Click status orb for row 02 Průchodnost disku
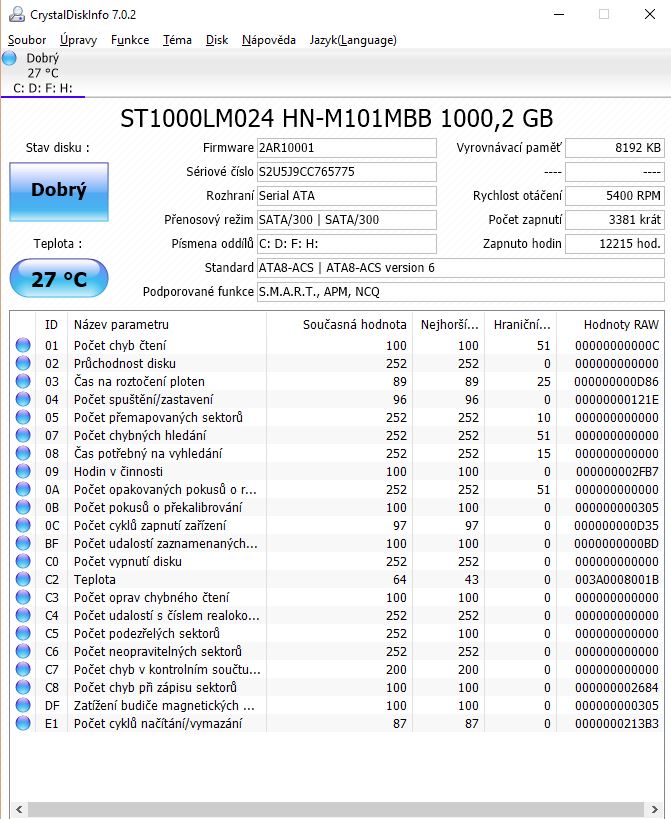 (x=23, y=363)
